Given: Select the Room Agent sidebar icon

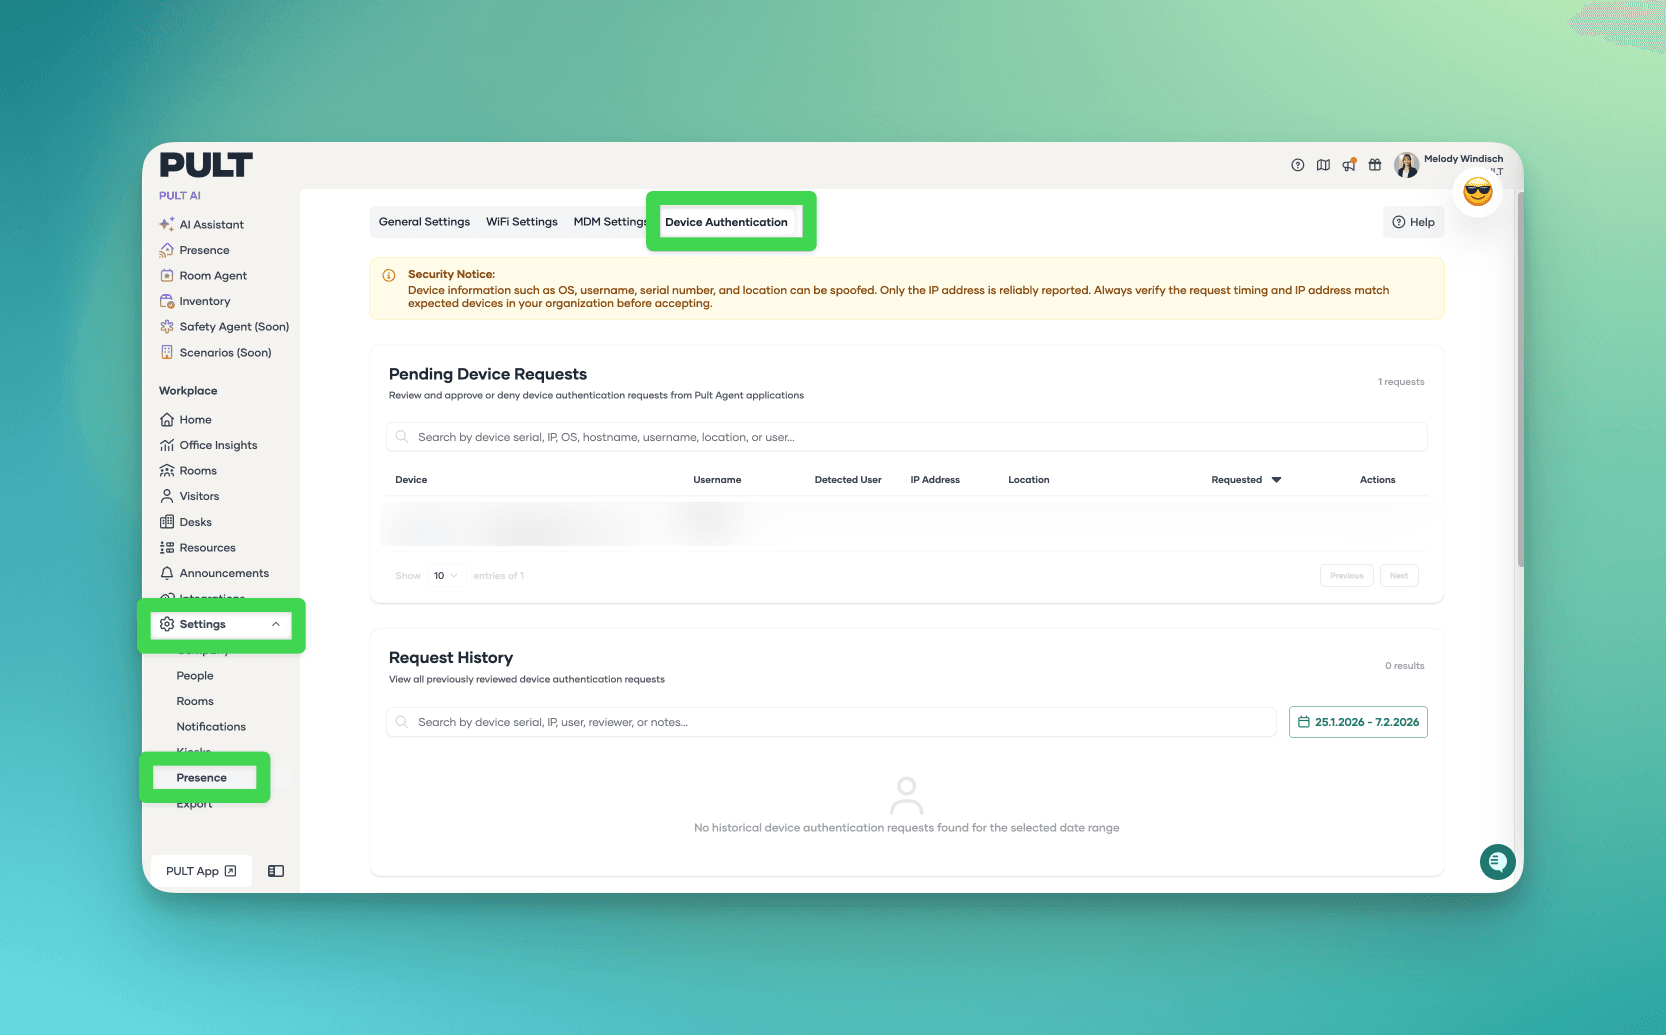Looking at the screenshot, I should coord(167,275).
